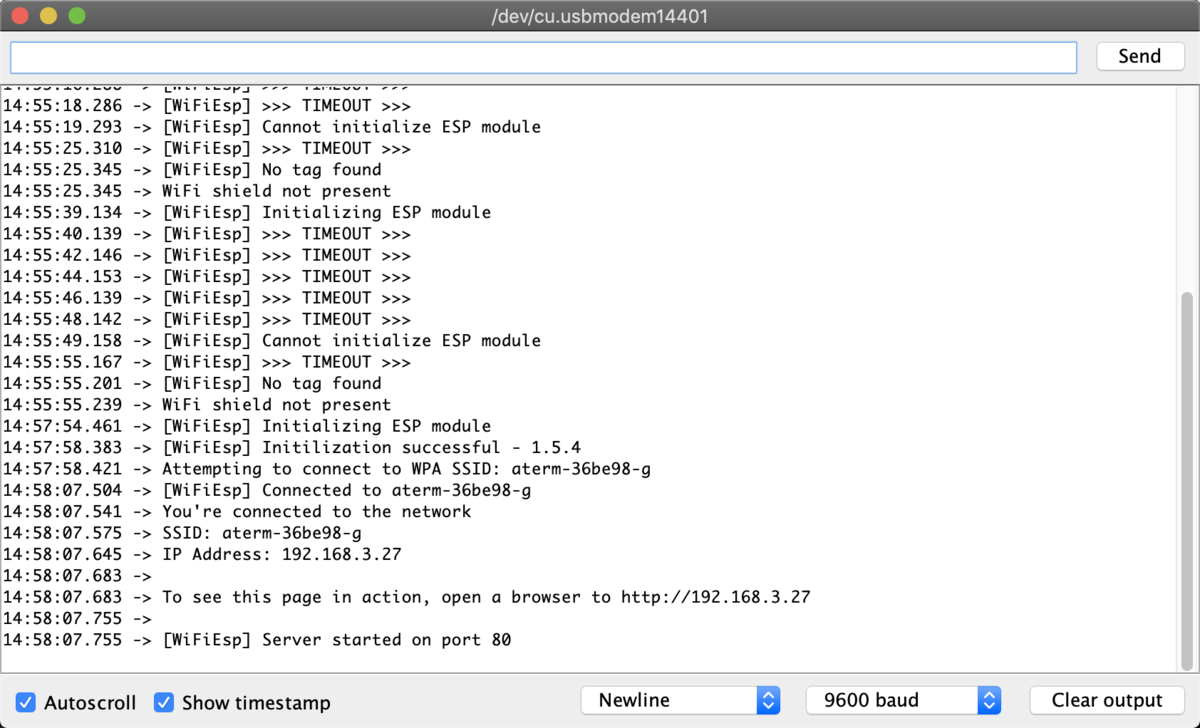1200x728 pixels.
Task: Click 'Initializing ESP module' at 14:57:54.461
Action: 247,426
